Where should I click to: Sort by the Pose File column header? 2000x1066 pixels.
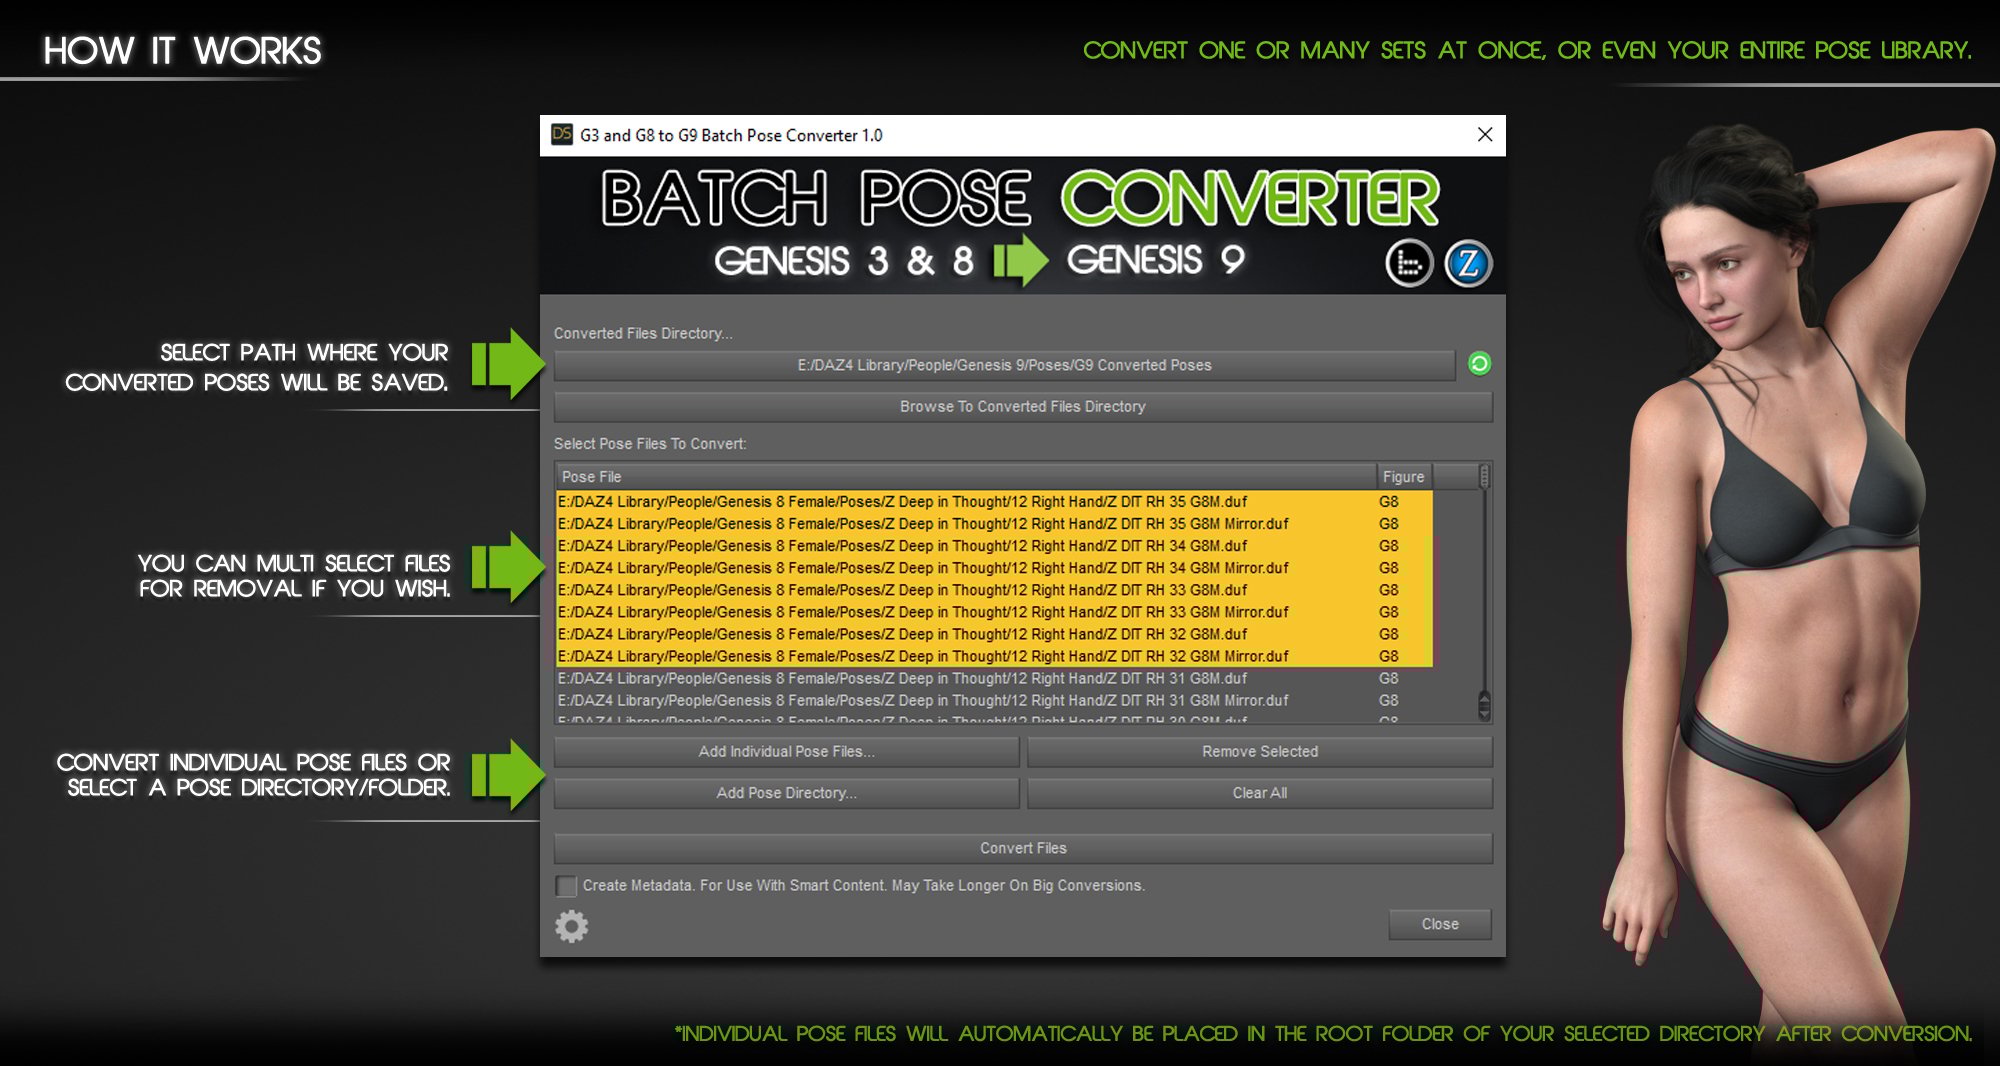[965, 477]
